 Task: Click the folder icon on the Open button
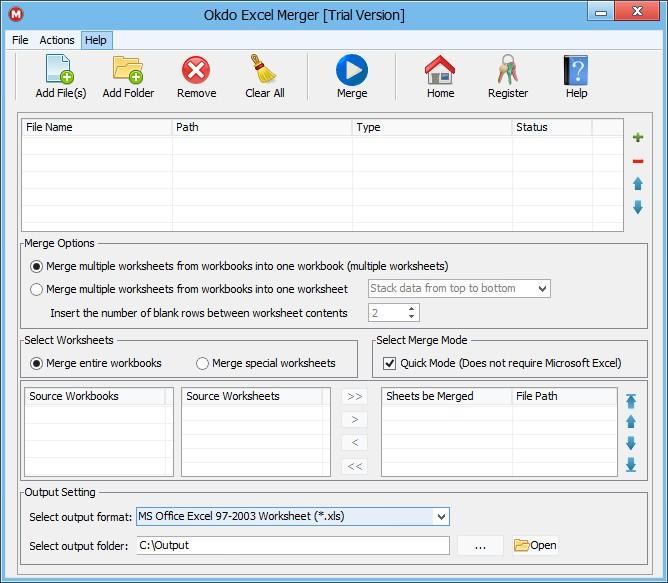521,545
